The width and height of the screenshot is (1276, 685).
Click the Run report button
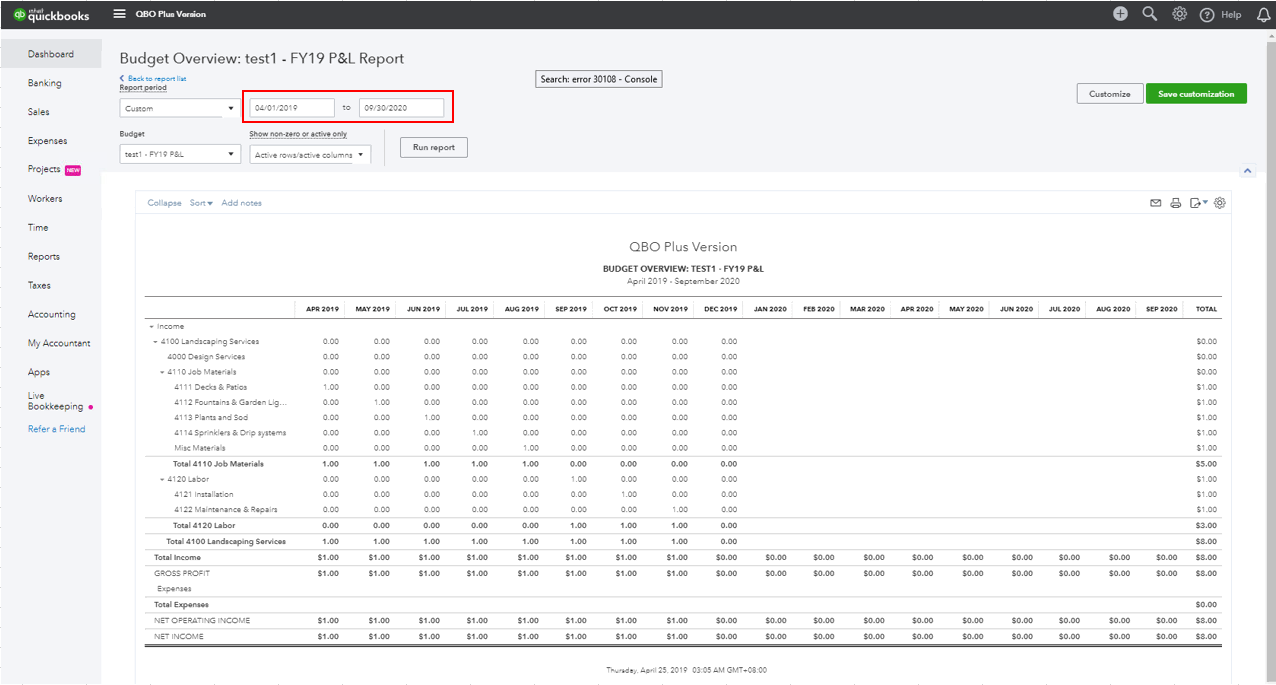pyautogui.click(x=434, y=147)
